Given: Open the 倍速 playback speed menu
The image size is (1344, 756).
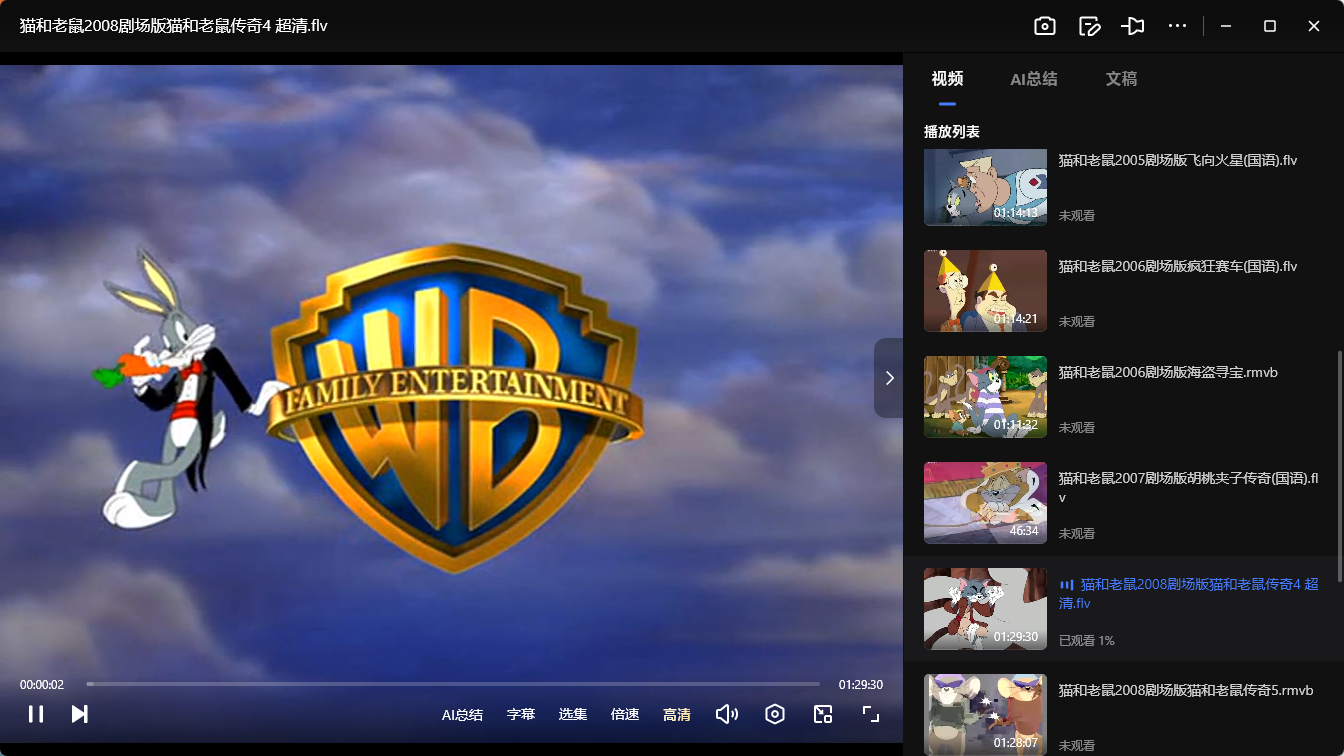Looking at the screenshot, I should click(x=625, y=714).
